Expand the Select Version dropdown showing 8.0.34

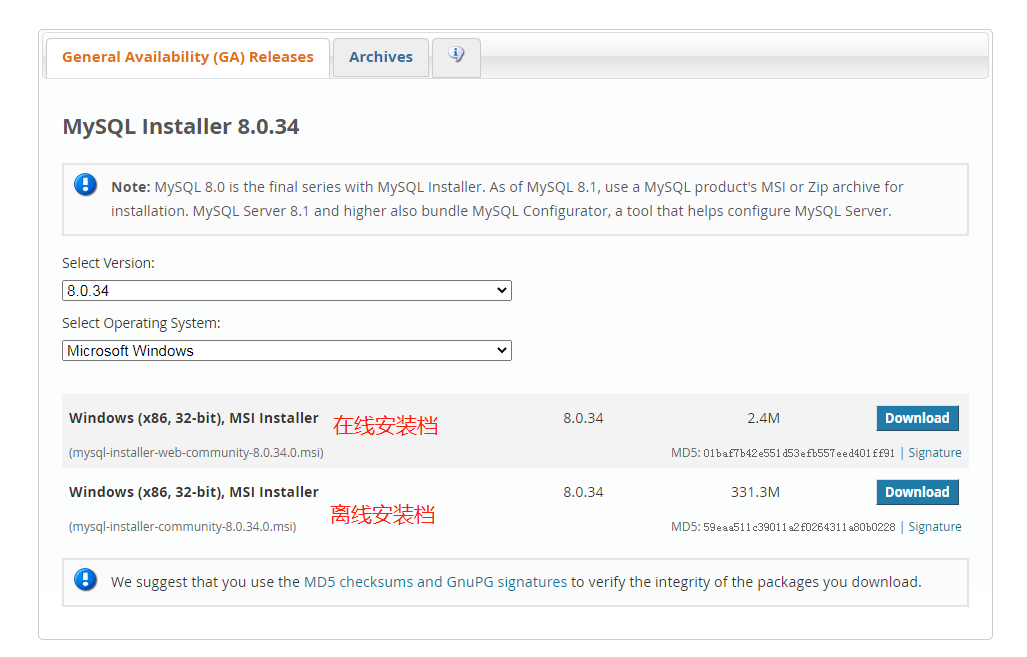(287, 291)
